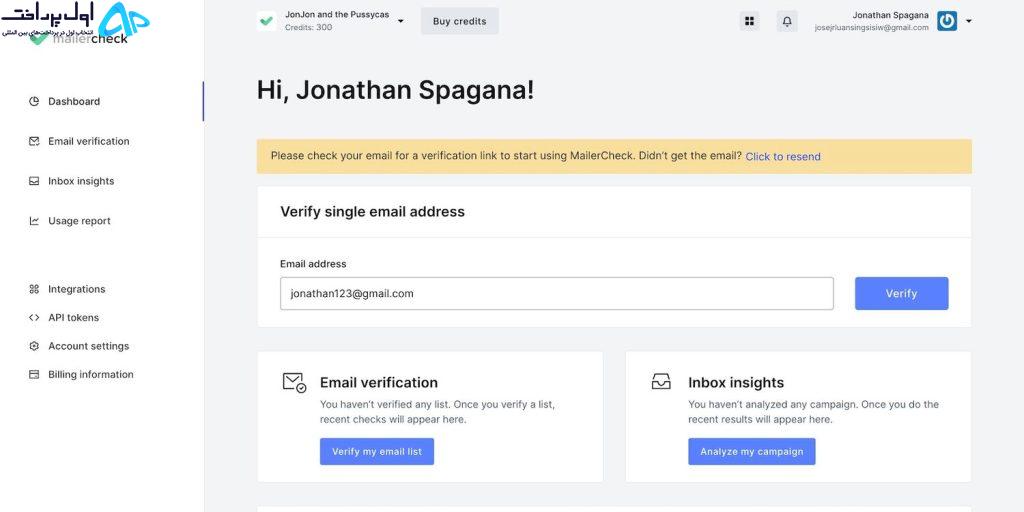Click the green checkmark account logo

pyautogui.click(x=266, y=21)
